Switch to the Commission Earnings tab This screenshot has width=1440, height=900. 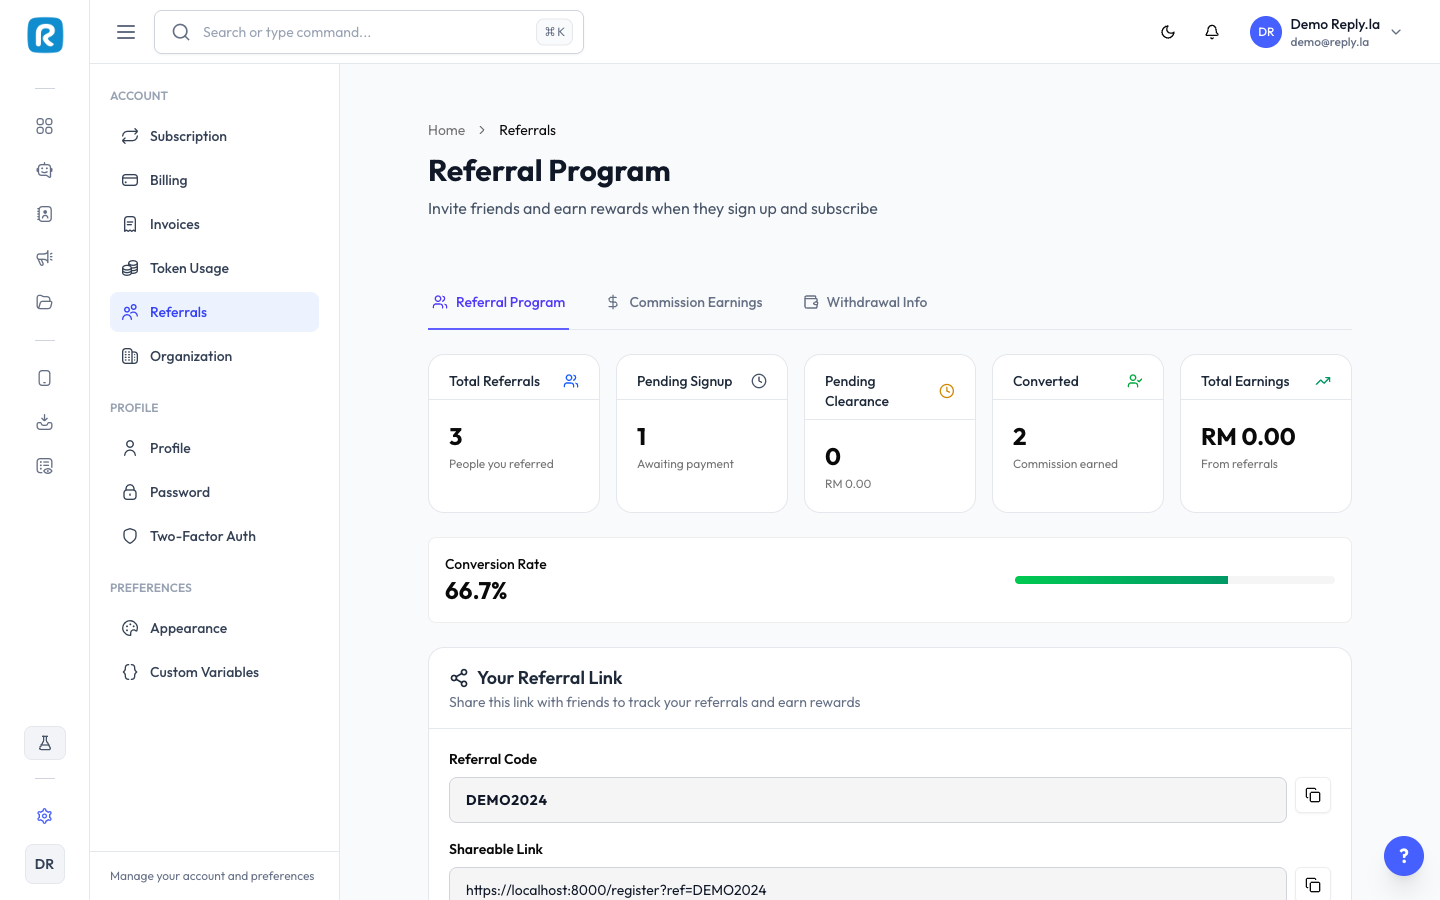pyautogui.click(x=685, y=302)
